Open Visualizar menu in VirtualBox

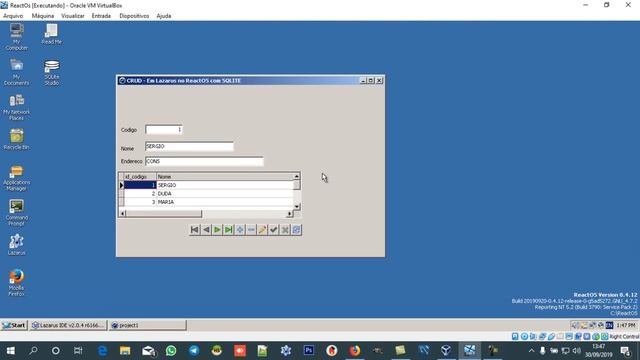(x=73, y=16)
